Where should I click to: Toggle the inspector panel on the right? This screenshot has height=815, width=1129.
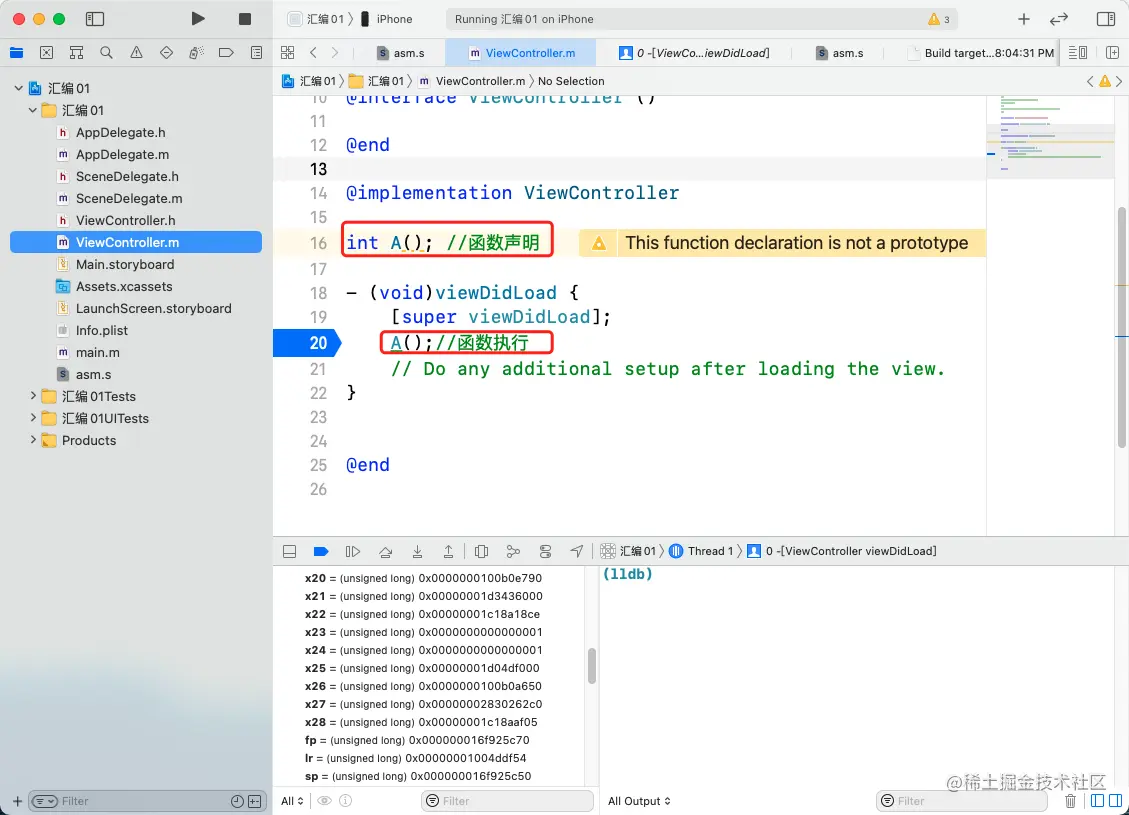point(1106,19)
